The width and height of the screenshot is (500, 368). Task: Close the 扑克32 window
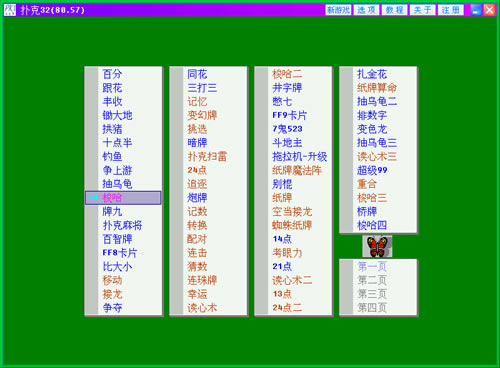489,10
